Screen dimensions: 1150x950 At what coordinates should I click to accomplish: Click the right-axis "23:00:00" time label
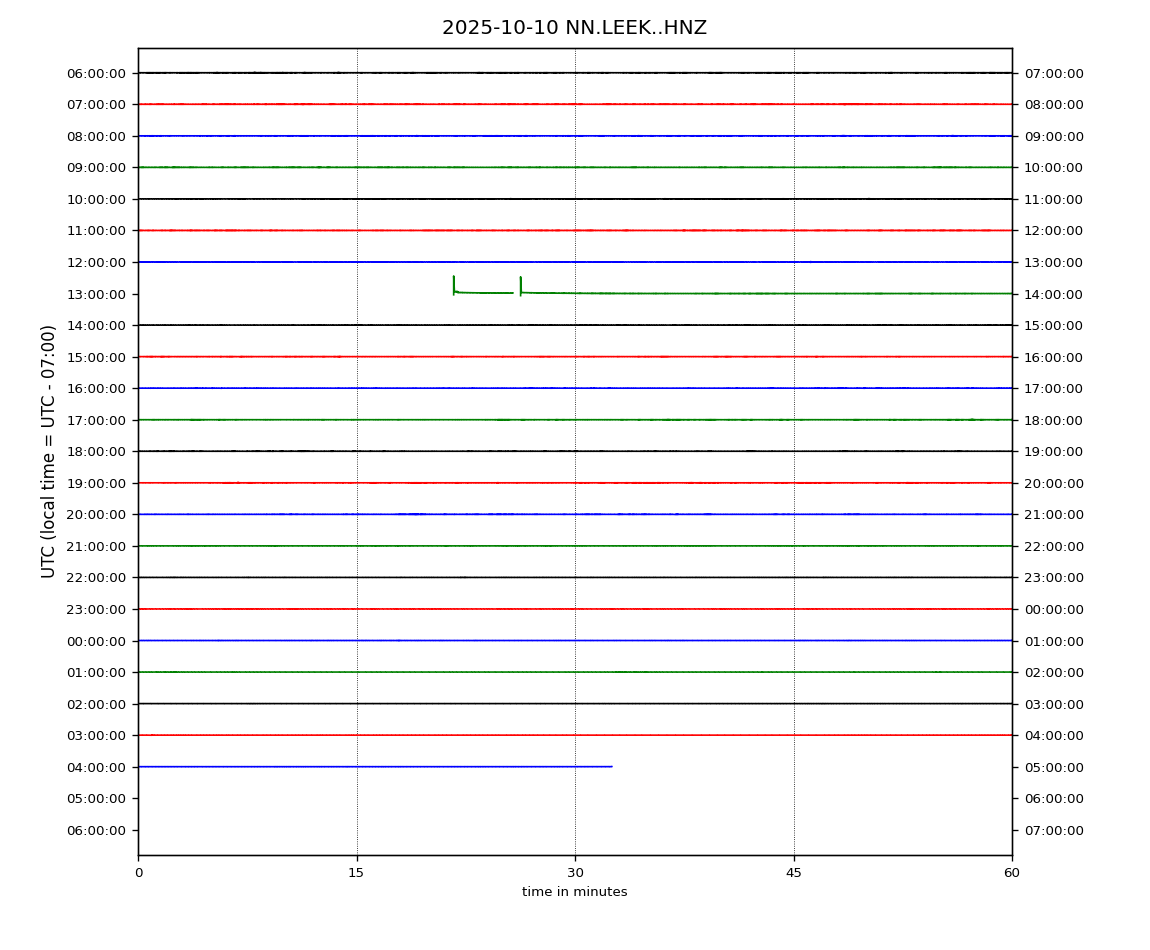click(x=1054, y=578)
